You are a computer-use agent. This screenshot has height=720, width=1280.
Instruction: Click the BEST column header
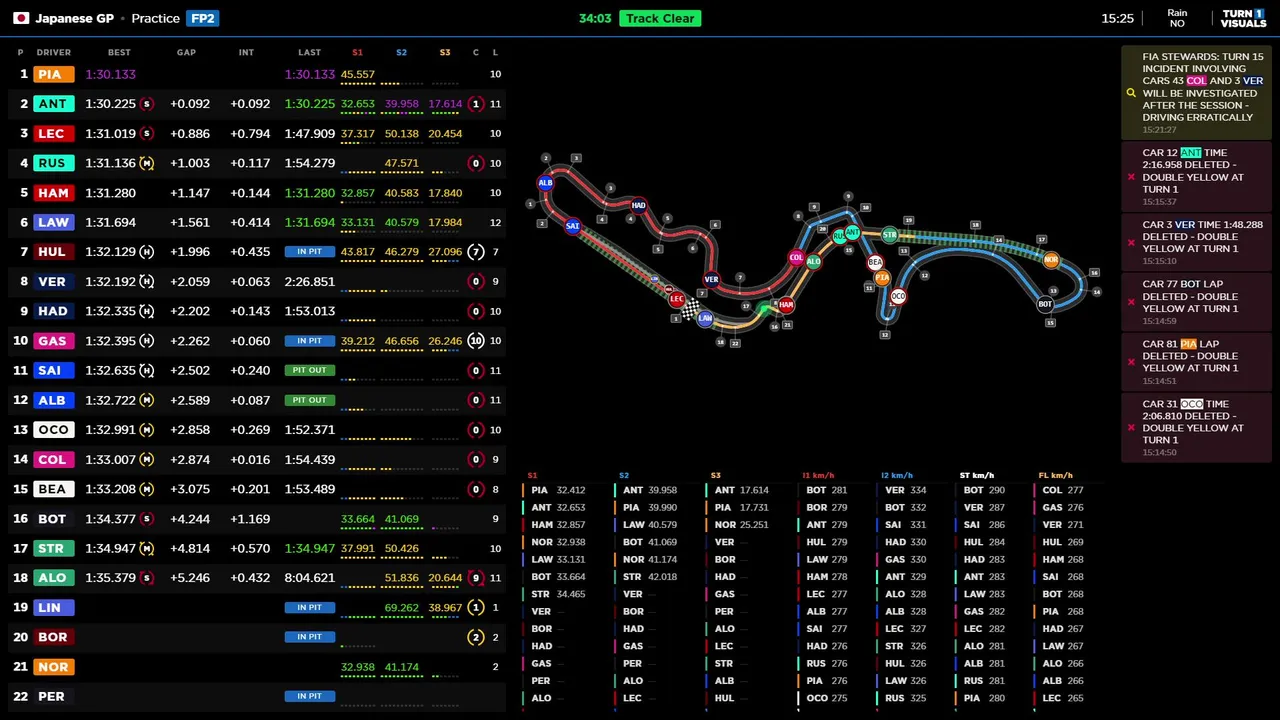pos(119,52)
